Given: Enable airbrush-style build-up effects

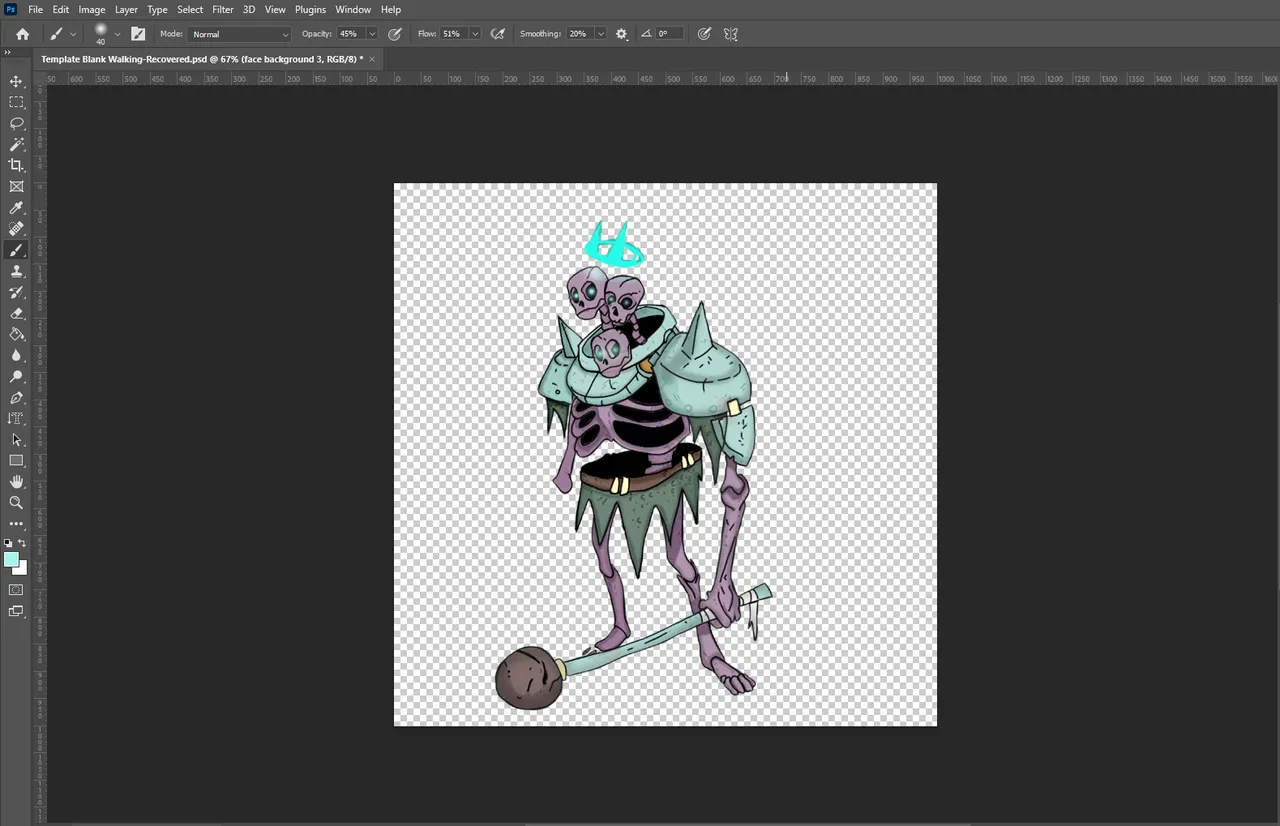Looking at the screenshot, I should coord(497,34).
